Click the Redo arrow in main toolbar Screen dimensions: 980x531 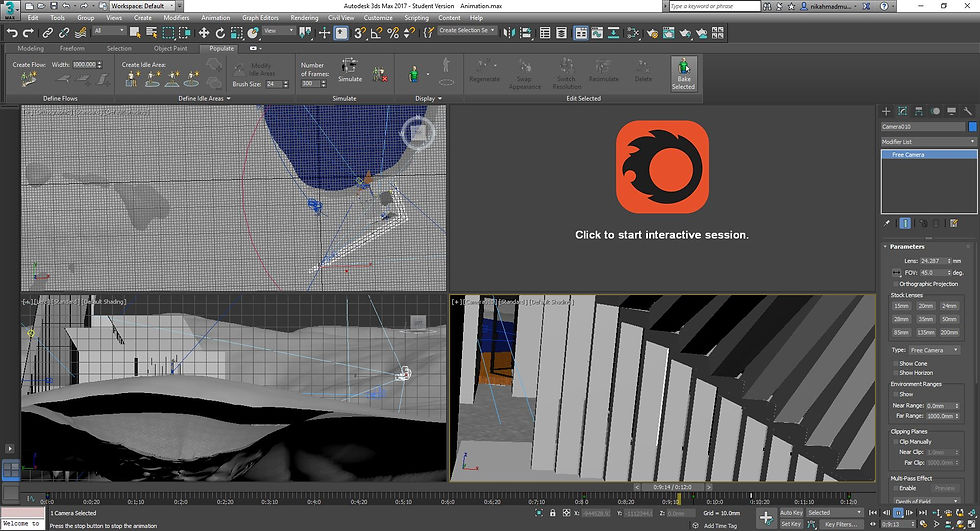point(28,33)
